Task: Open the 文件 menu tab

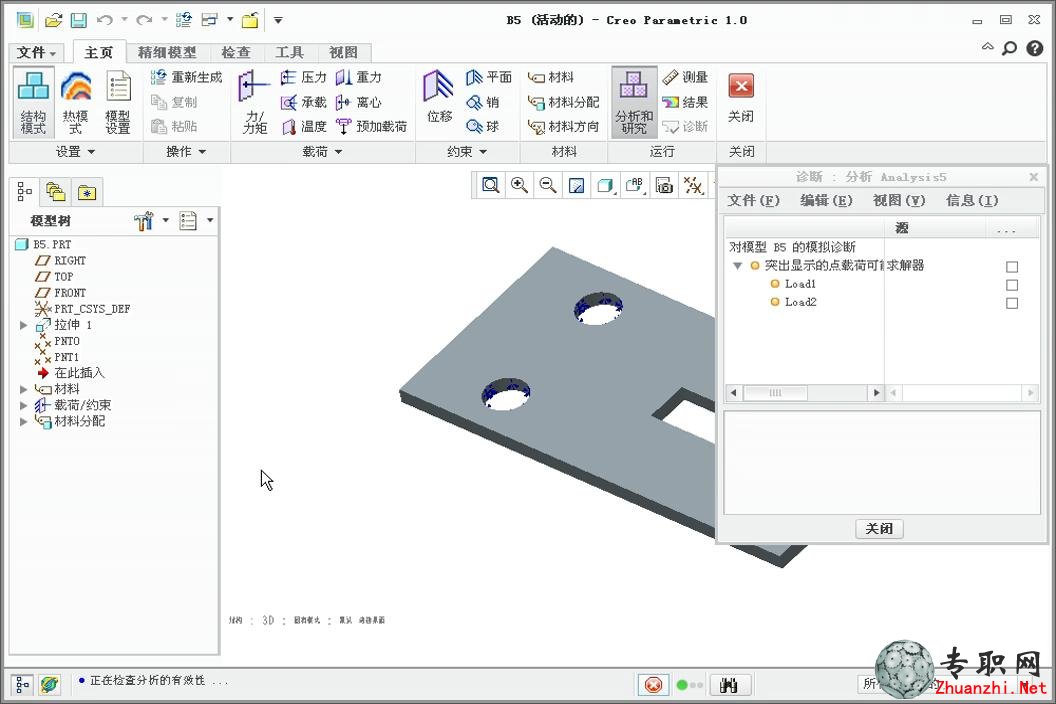Action: click(x=36, y=53)
